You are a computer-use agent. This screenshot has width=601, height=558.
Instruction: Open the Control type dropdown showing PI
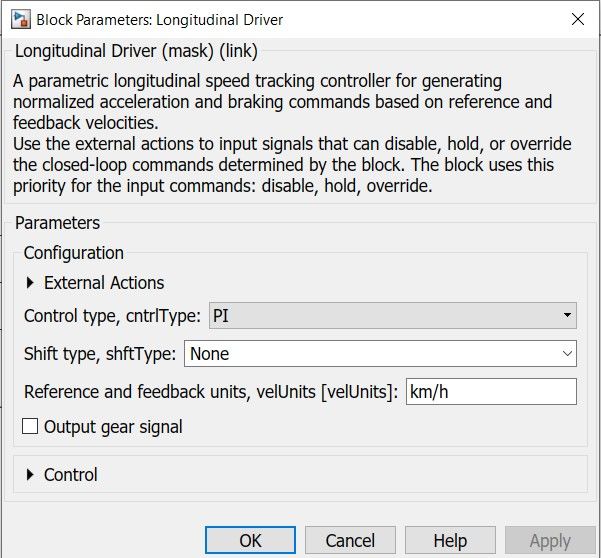tap(392, 316)
